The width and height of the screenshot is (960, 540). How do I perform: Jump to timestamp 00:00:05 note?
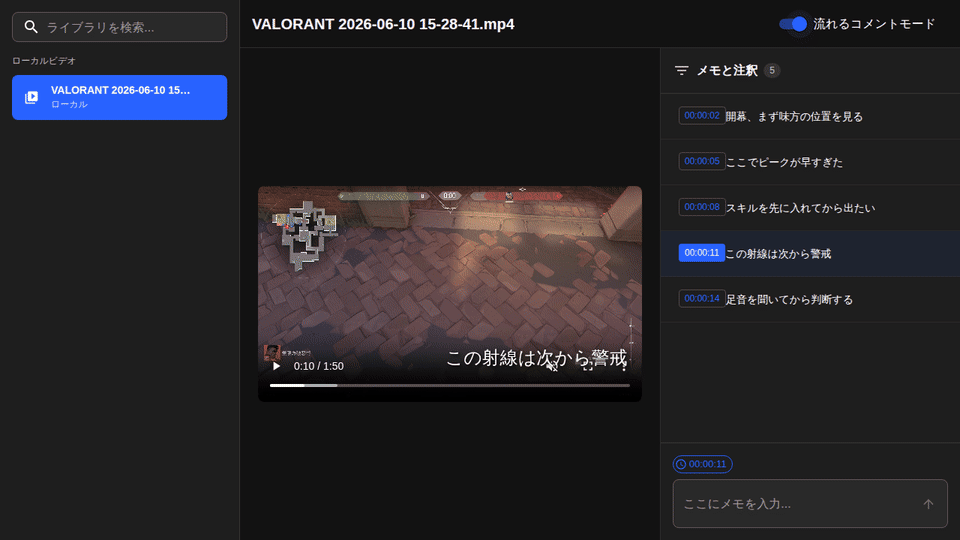click(x=702, y=161)
